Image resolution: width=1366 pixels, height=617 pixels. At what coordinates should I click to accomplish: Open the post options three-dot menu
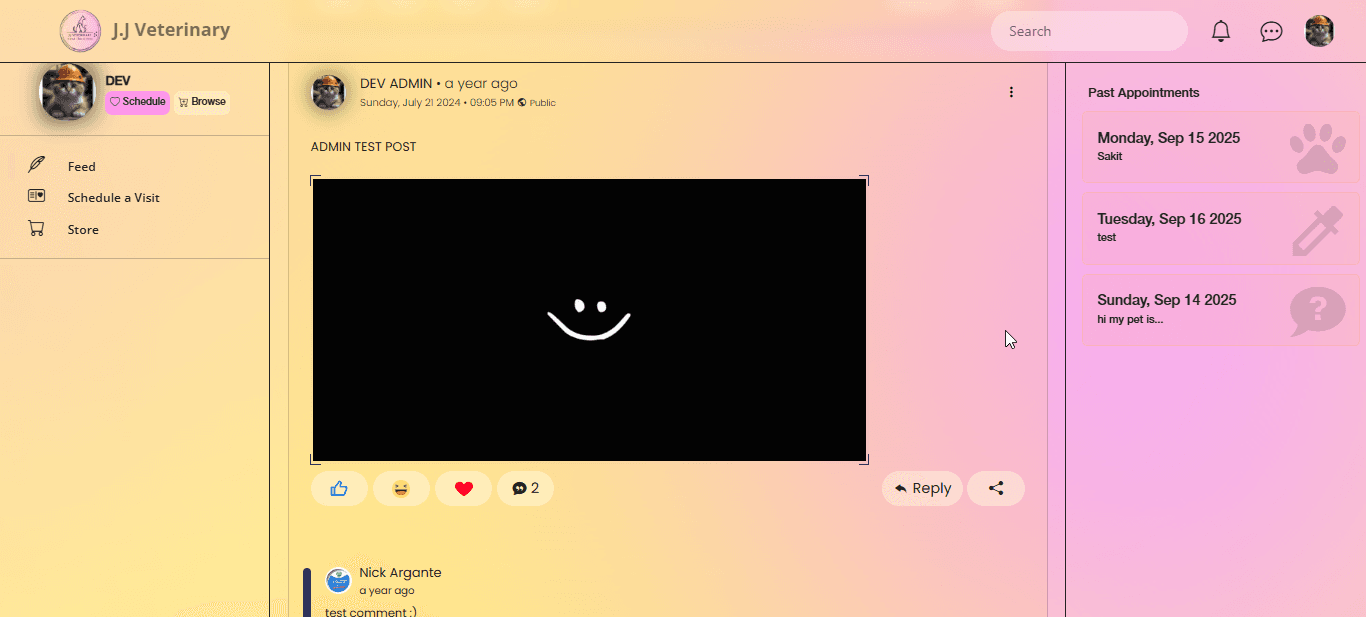tap(1011, 92)
